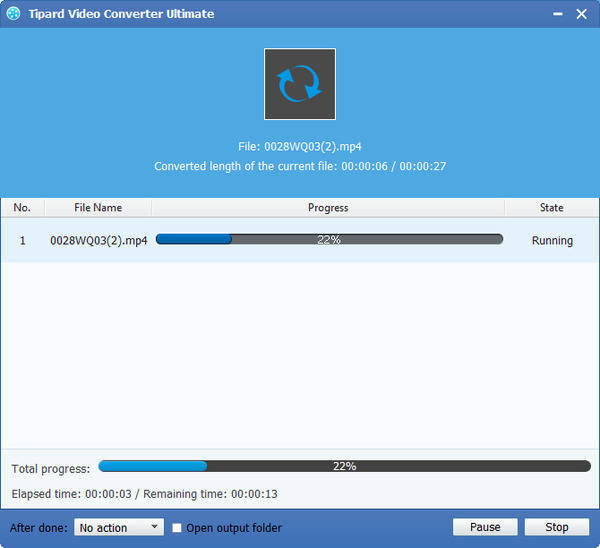600x548 pixels.
Task: Click the Tipard app logo icon in title bar
Action: pos(14,13)
